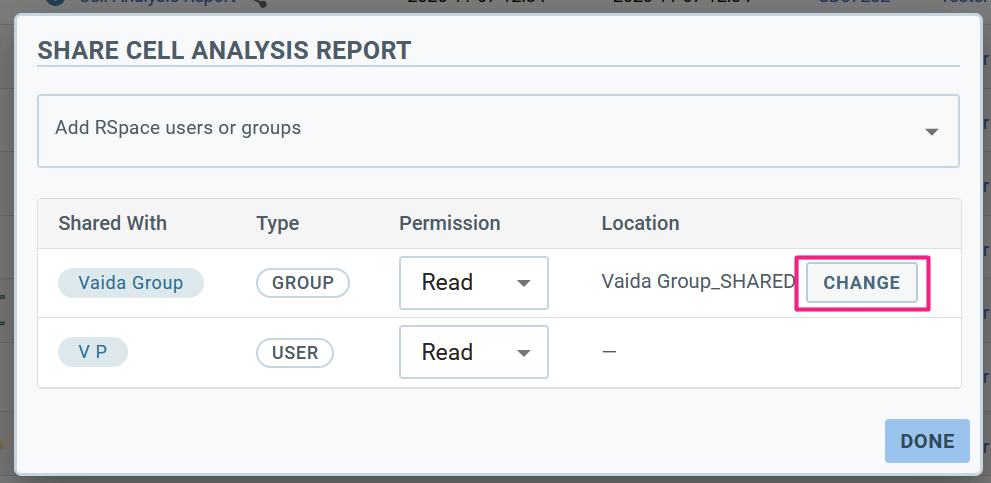The height and width of the screenshot is (483, 991).
Task: Click the dash placeholder in V P's location
Action: coord(609,352)
